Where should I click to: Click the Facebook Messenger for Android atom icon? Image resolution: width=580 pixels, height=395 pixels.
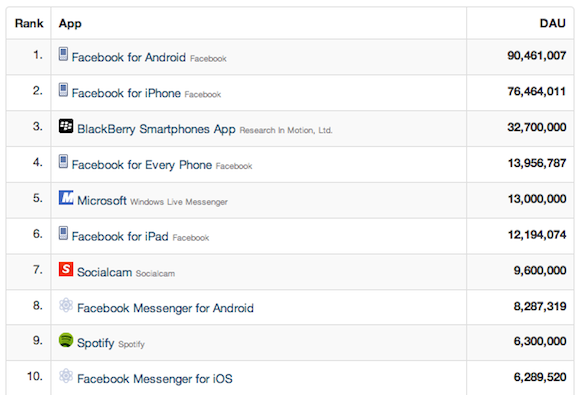click(x=66, y=305)
